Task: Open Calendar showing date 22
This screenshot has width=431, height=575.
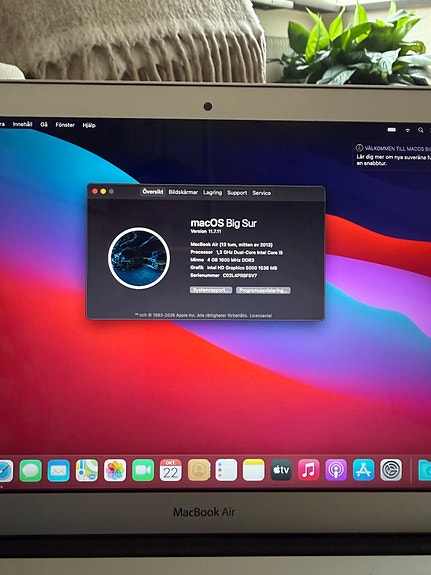Action: (x=171, y=470)
